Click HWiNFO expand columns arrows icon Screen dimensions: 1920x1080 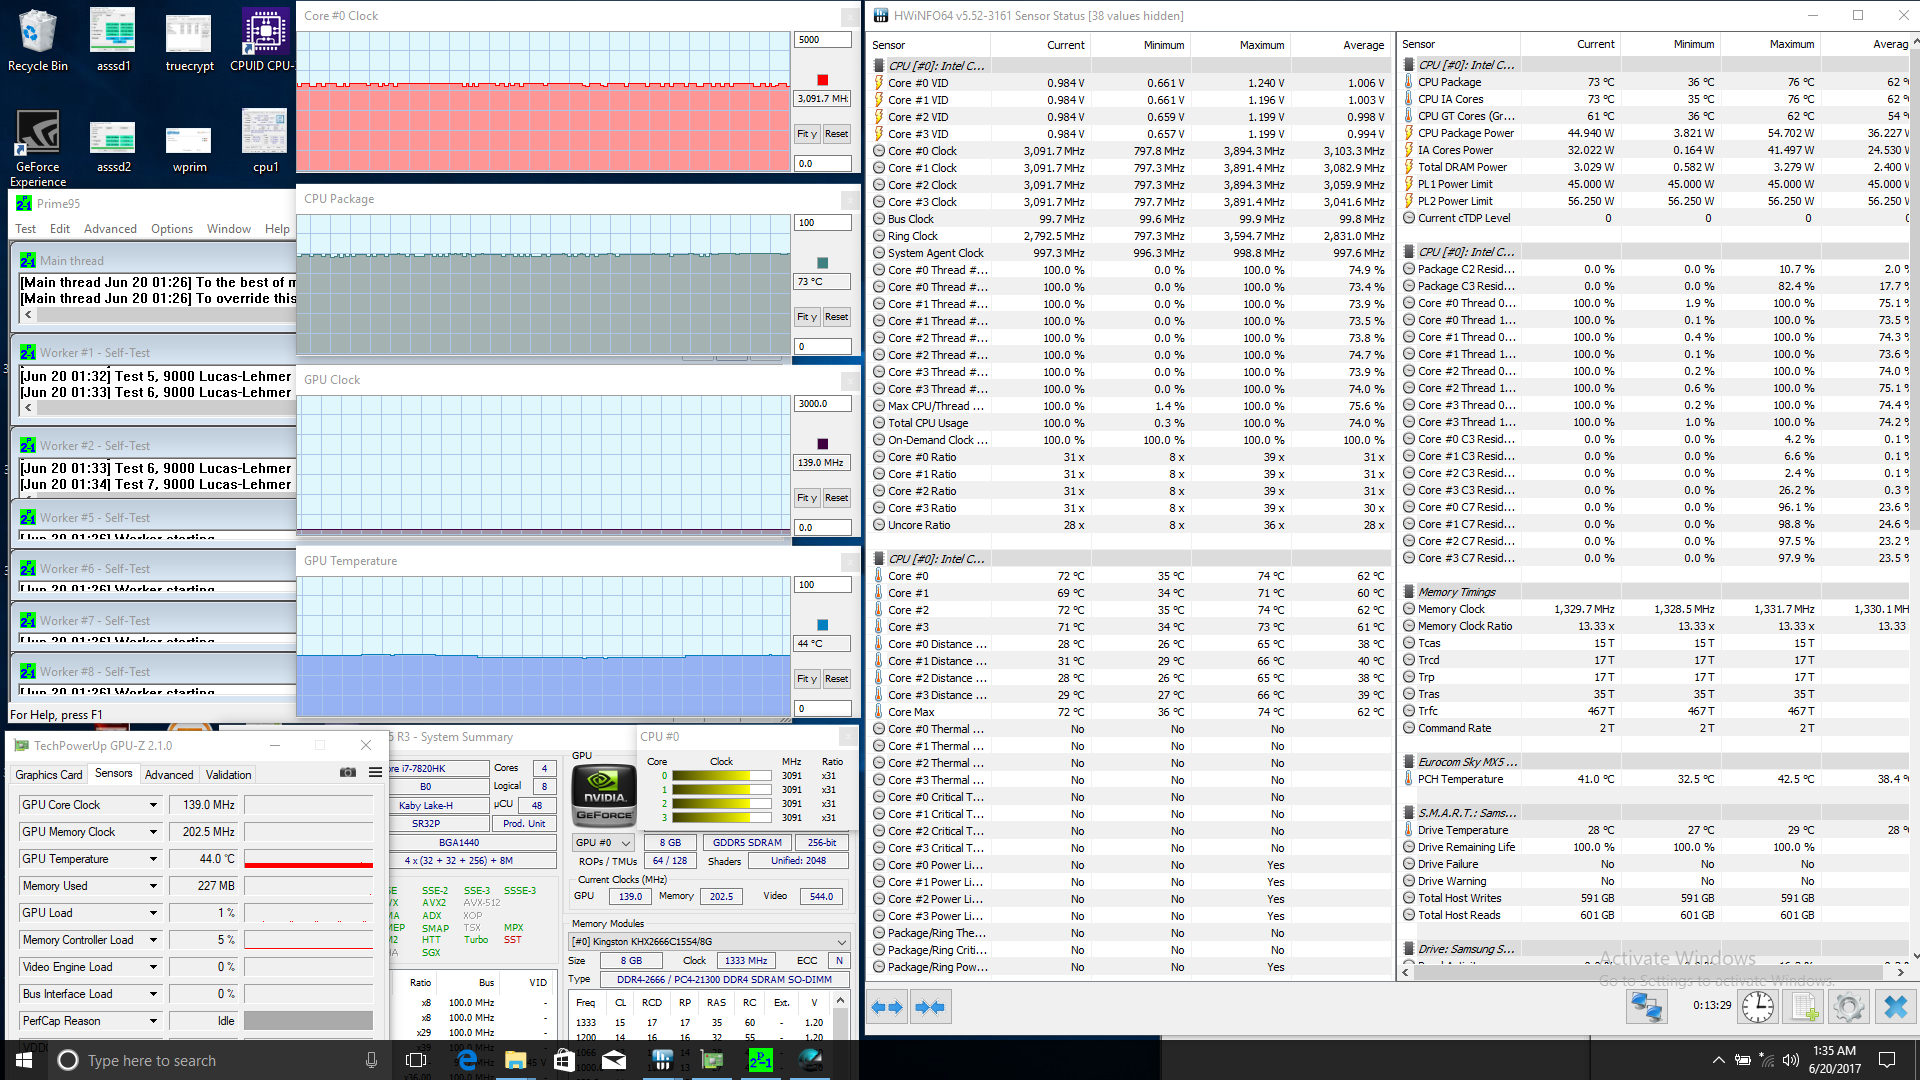tap(887, 1007)
